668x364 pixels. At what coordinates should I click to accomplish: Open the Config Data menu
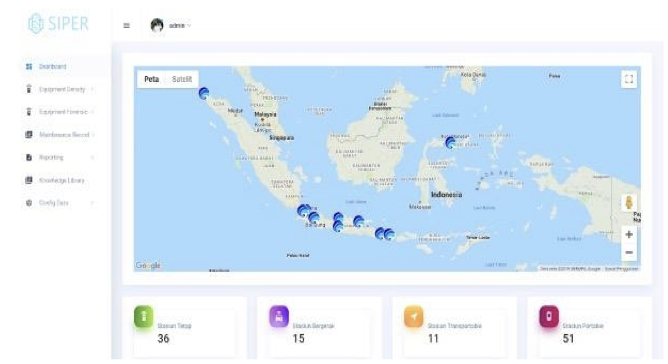(54, 203)
